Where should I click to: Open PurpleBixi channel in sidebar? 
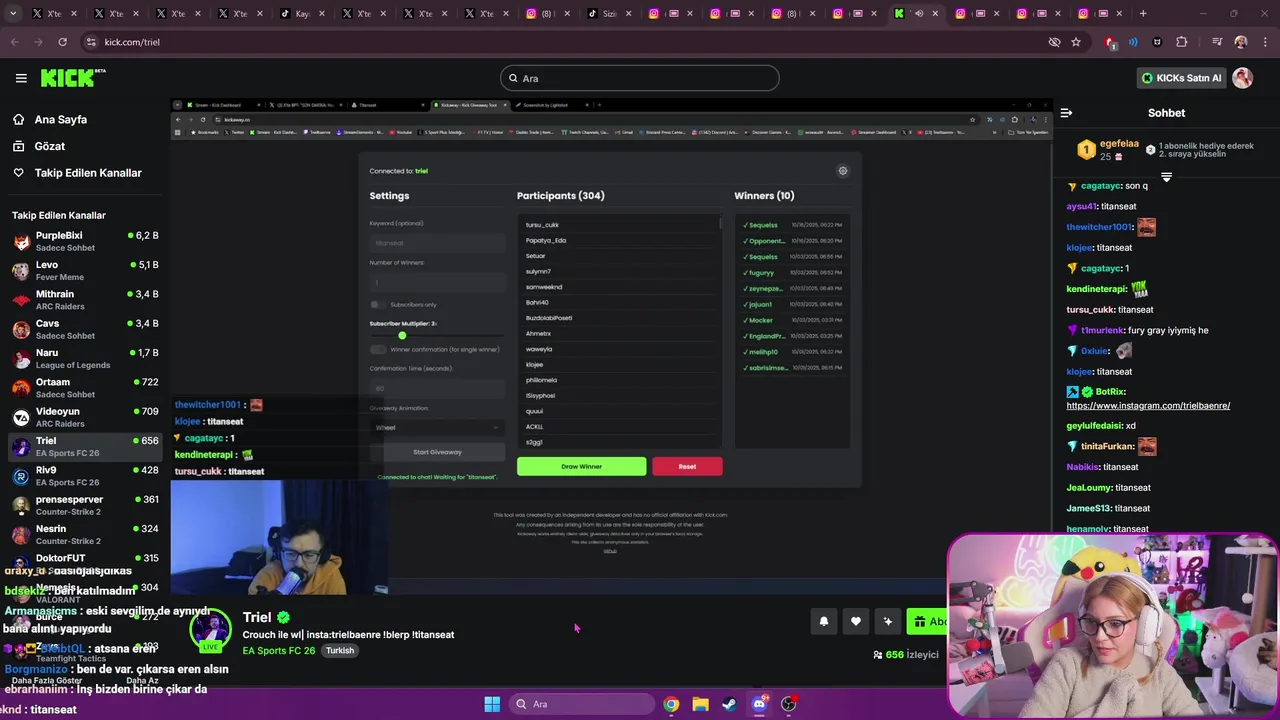click(85, 241)
